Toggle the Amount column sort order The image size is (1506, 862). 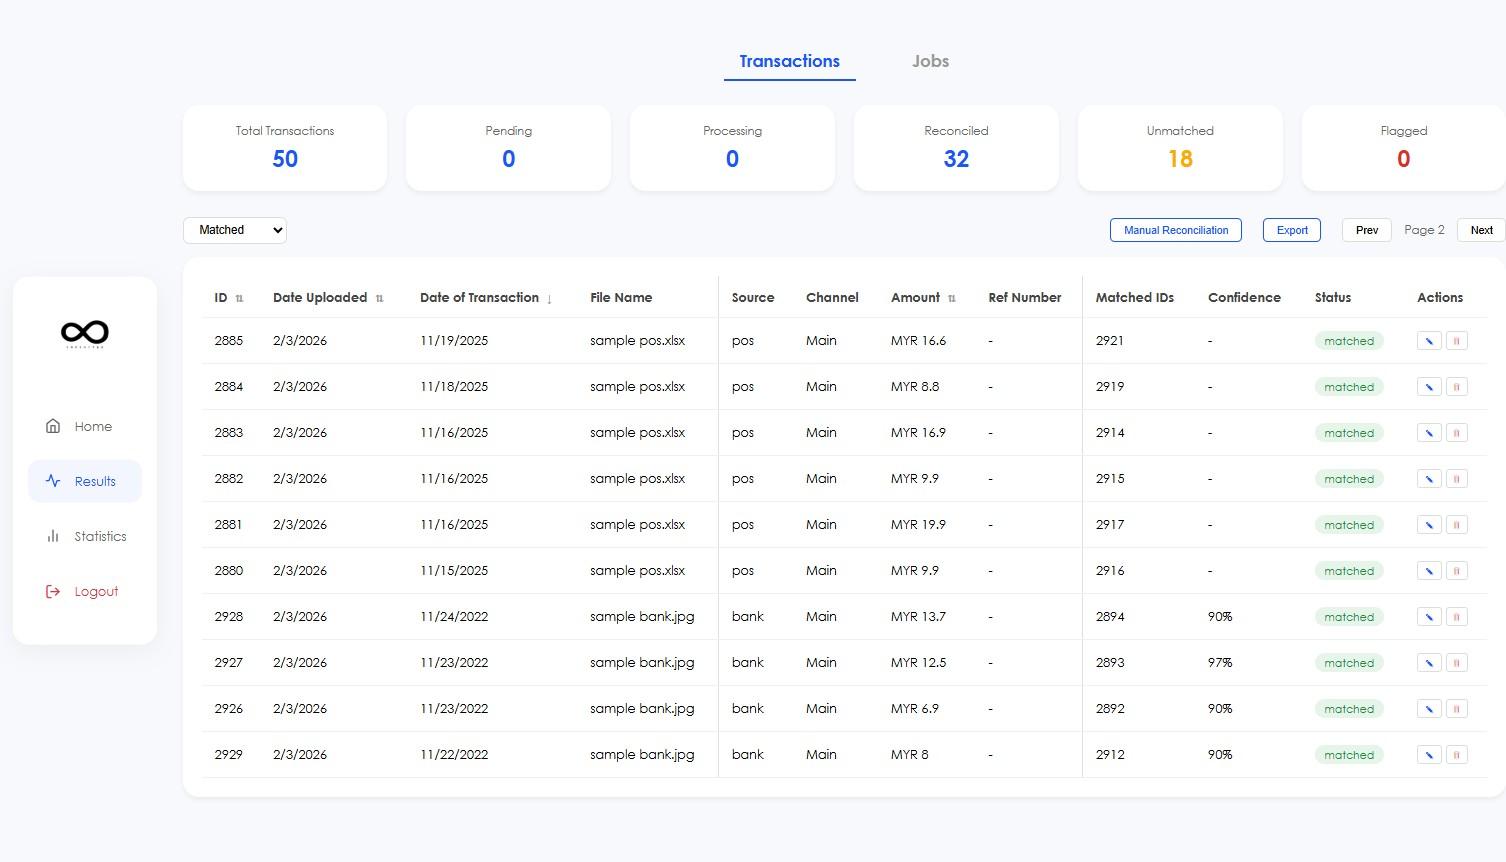click(951, 297)
